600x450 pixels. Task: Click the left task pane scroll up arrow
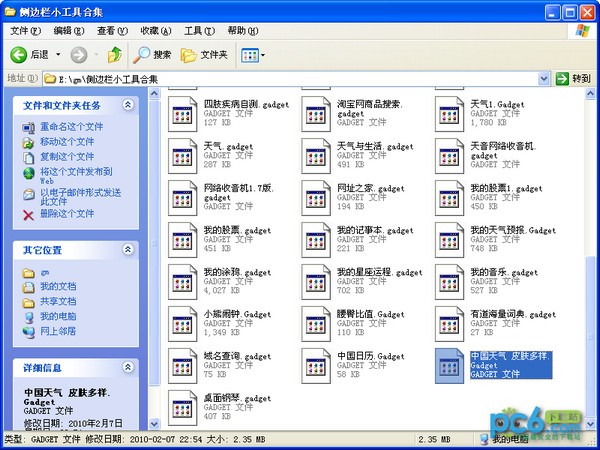pyautogui.click(x=154, y=93)
